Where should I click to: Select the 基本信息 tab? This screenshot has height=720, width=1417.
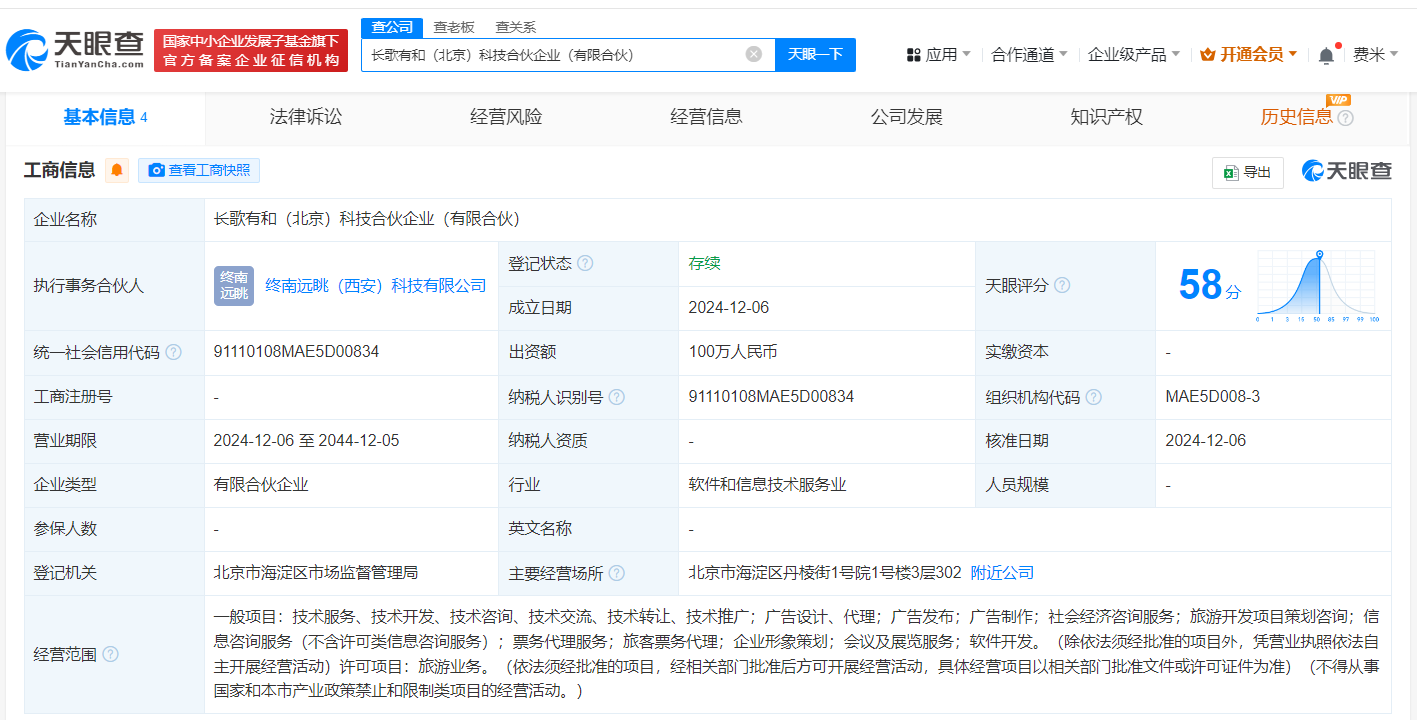tap(105, 118)
